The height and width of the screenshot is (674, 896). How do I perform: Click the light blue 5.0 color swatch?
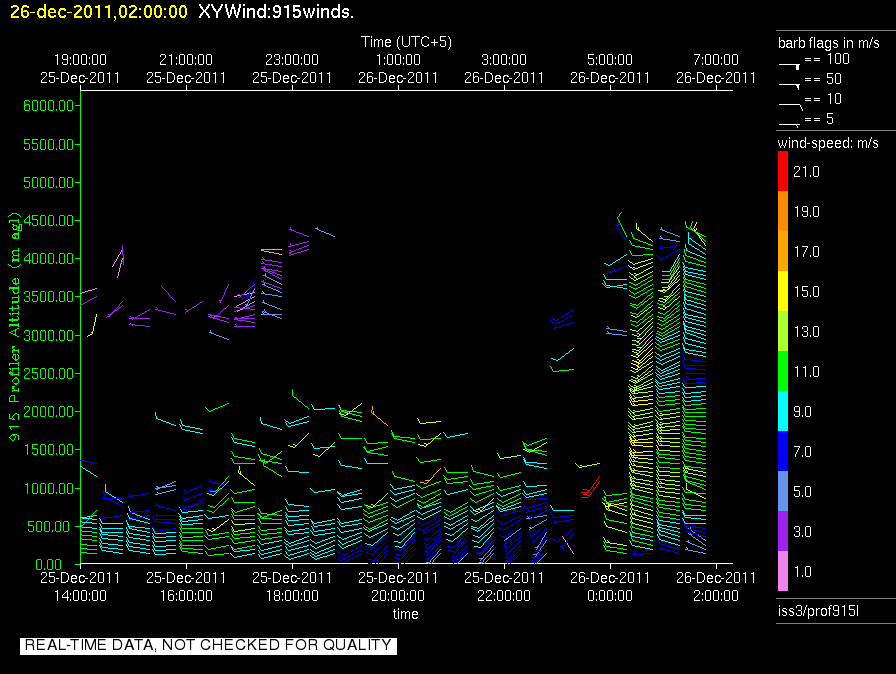[783, 491]
